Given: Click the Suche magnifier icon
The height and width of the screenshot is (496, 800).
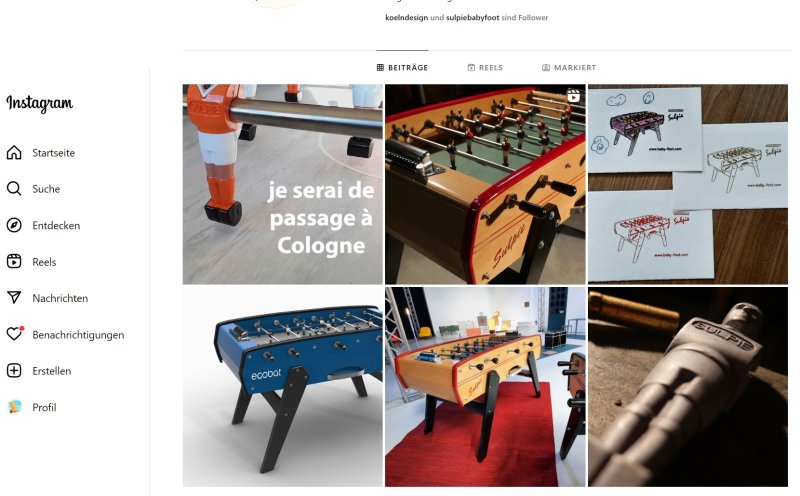Looking at the screenshot, I should coord(14,189).
